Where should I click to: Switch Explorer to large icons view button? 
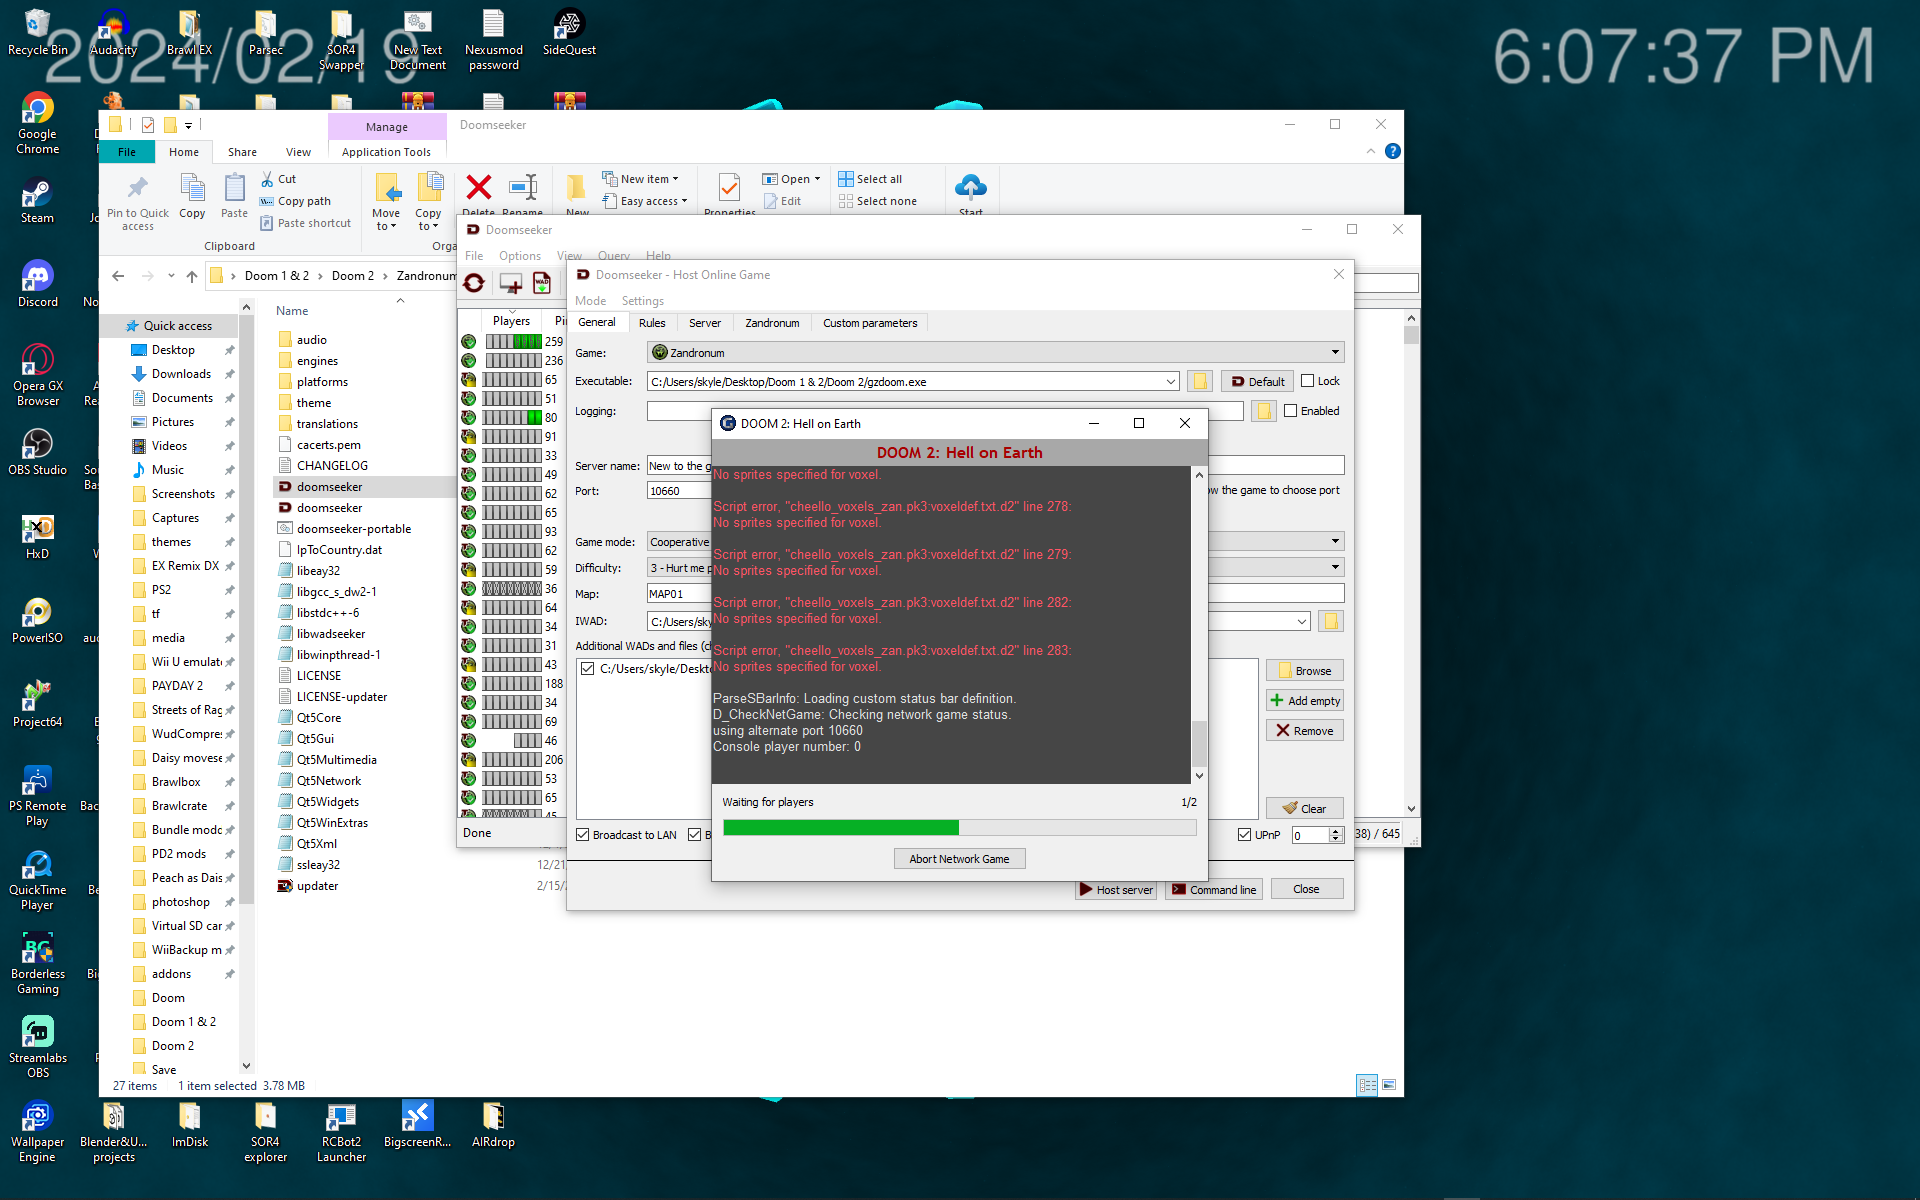click(x=1389, y=1085)
